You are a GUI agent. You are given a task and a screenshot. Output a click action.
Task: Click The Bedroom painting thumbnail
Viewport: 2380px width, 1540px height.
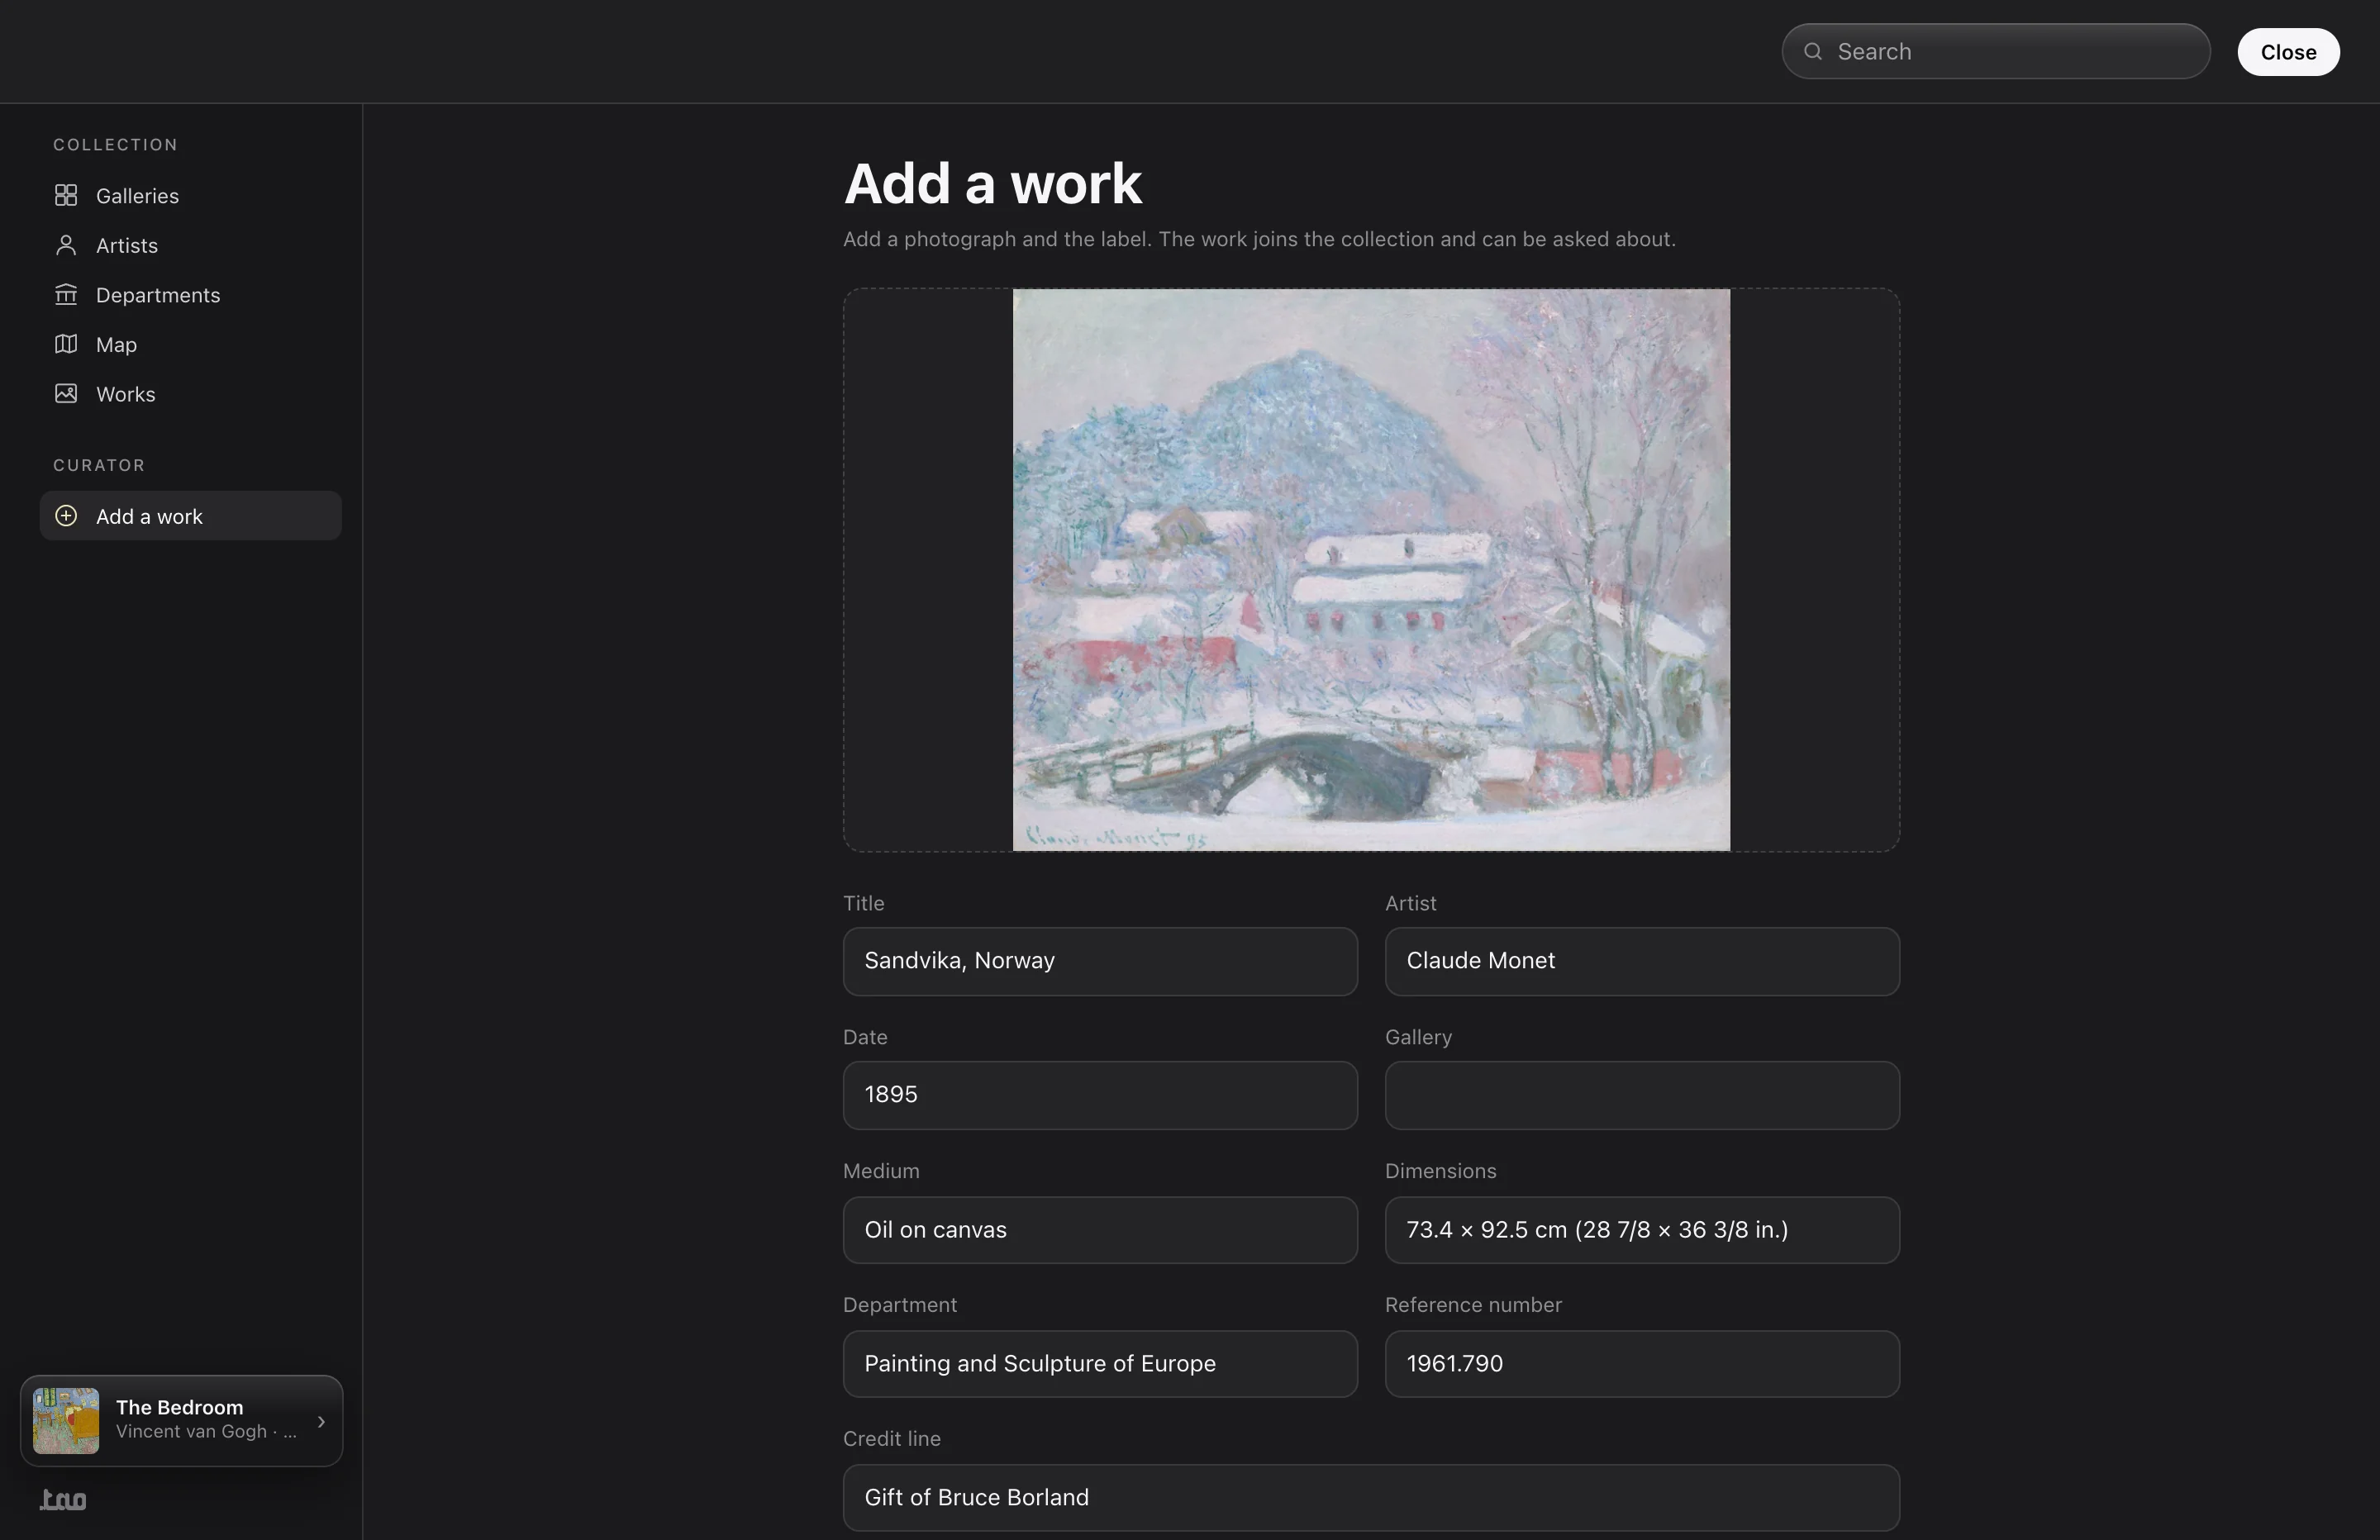point(66,1420)
